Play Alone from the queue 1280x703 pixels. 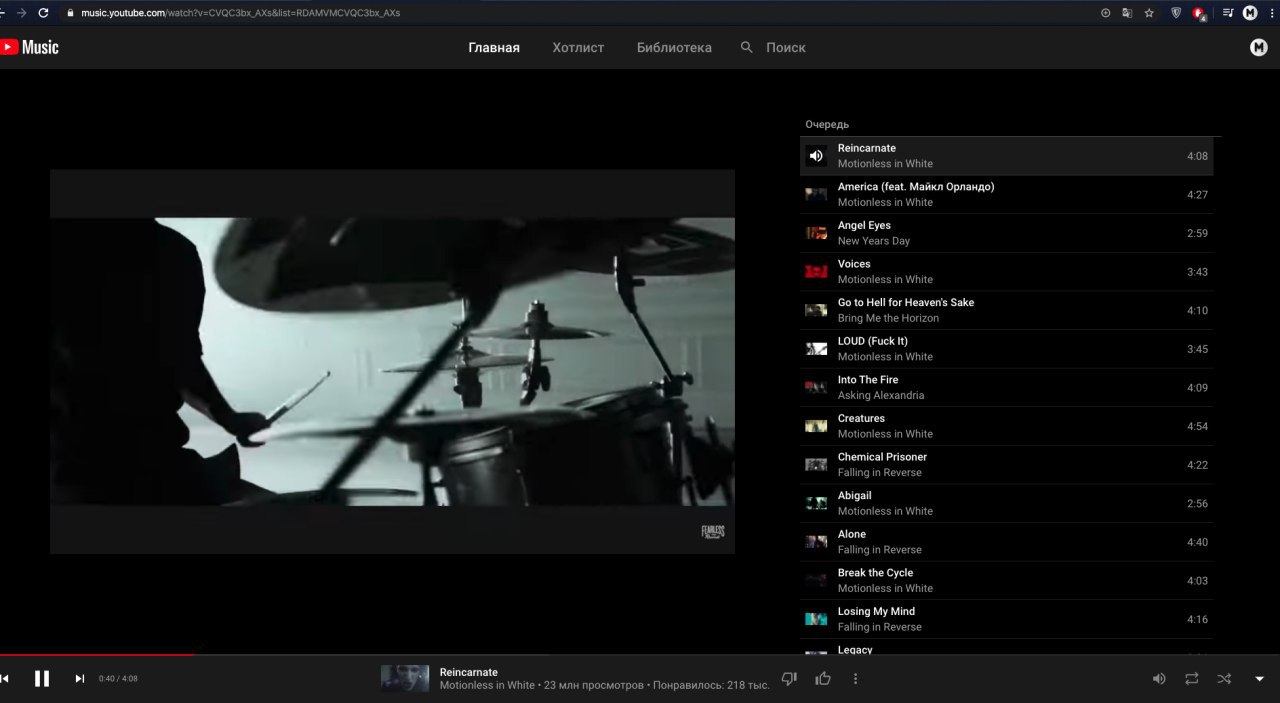click(1006, 542)
